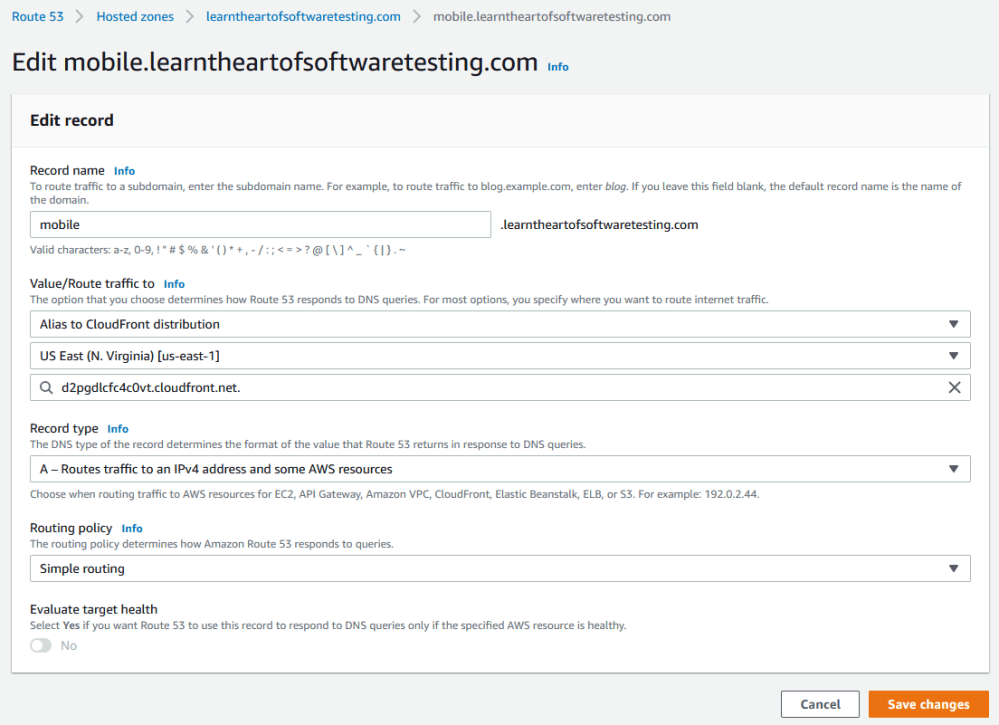Navigate to Hosted zones breadcrumb

135,17
